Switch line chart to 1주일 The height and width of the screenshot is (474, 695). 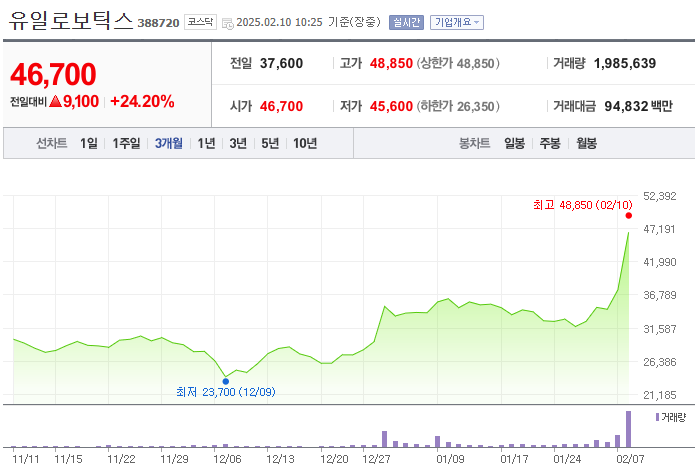[x=126, y=143]
